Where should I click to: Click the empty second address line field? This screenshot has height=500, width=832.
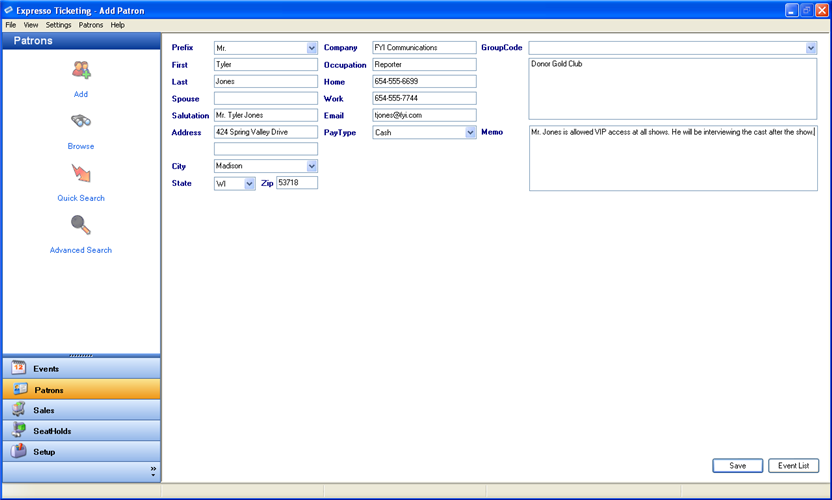[x=266, y=149]
